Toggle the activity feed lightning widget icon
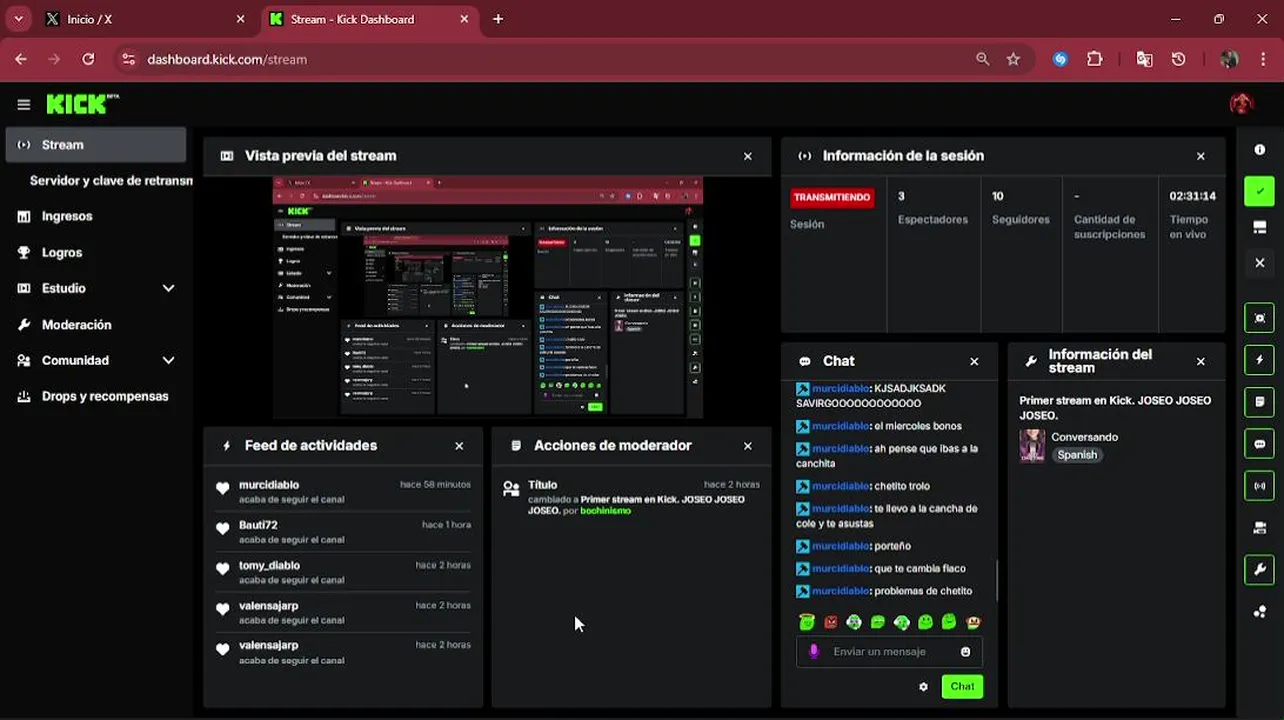1284x720 pixels. click(x=1260, y=360)
